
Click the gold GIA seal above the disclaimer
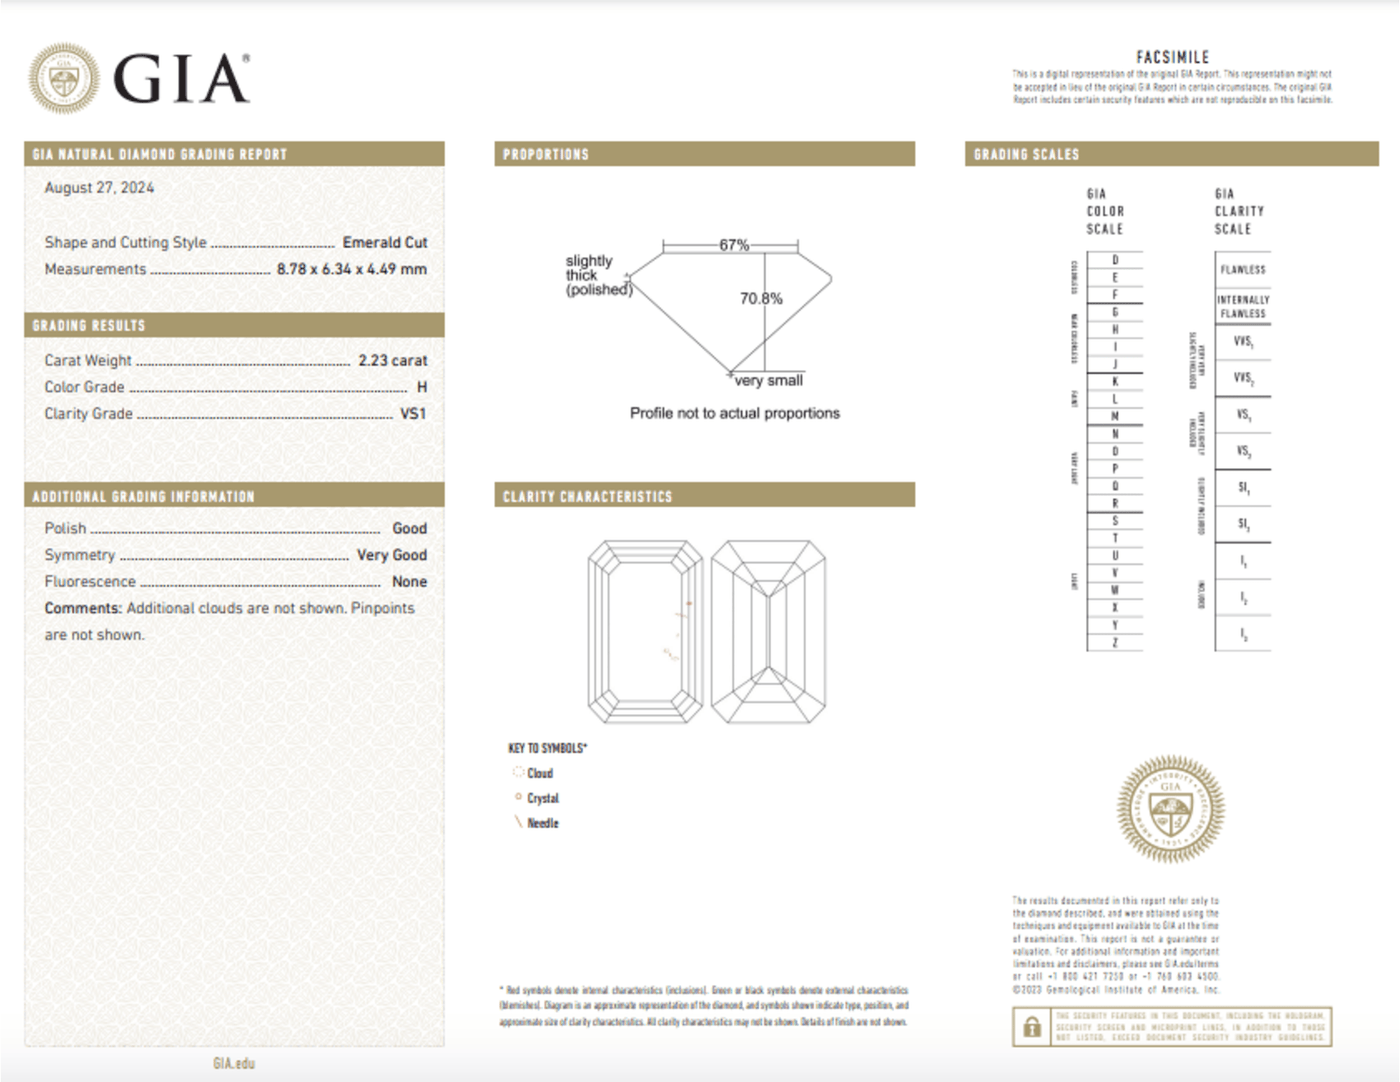point(1170,809)
